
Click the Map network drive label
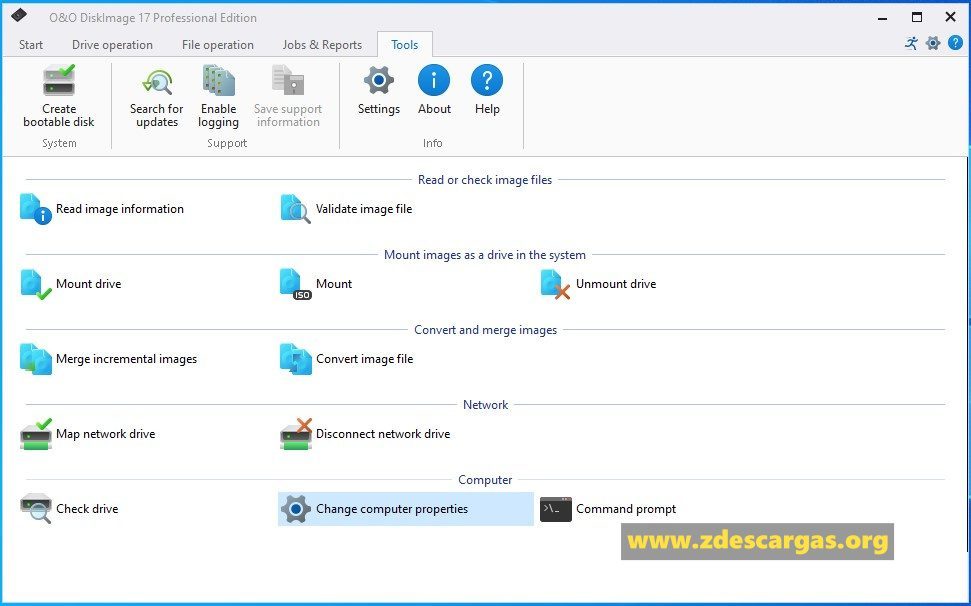point(105,434)
